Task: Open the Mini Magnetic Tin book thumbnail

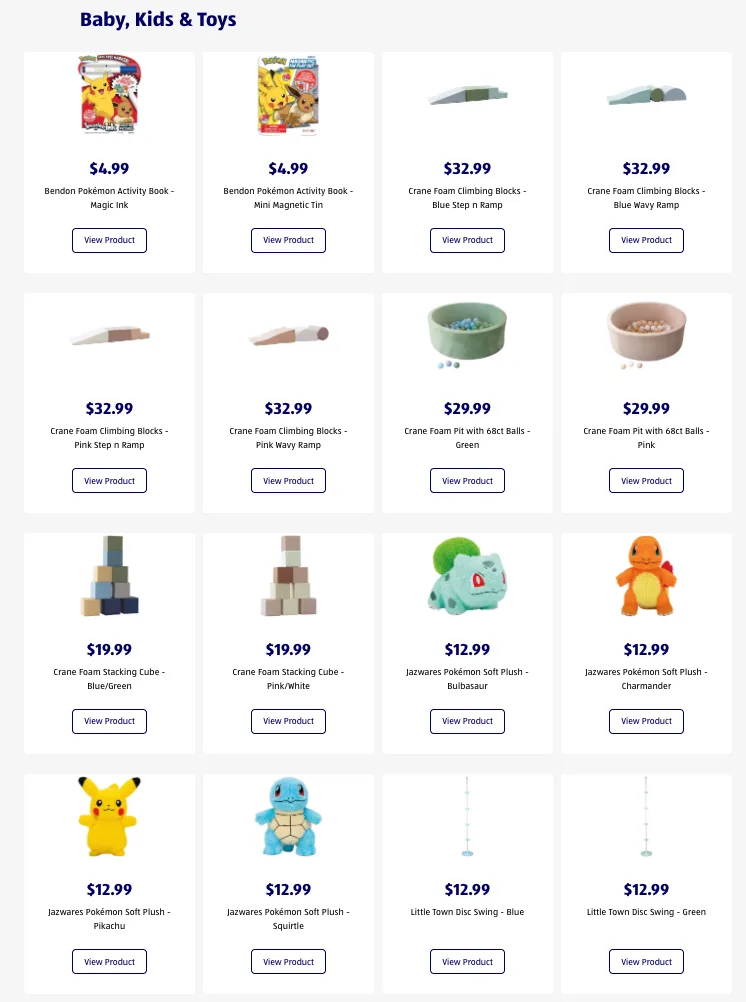Action: click(288, 96)
